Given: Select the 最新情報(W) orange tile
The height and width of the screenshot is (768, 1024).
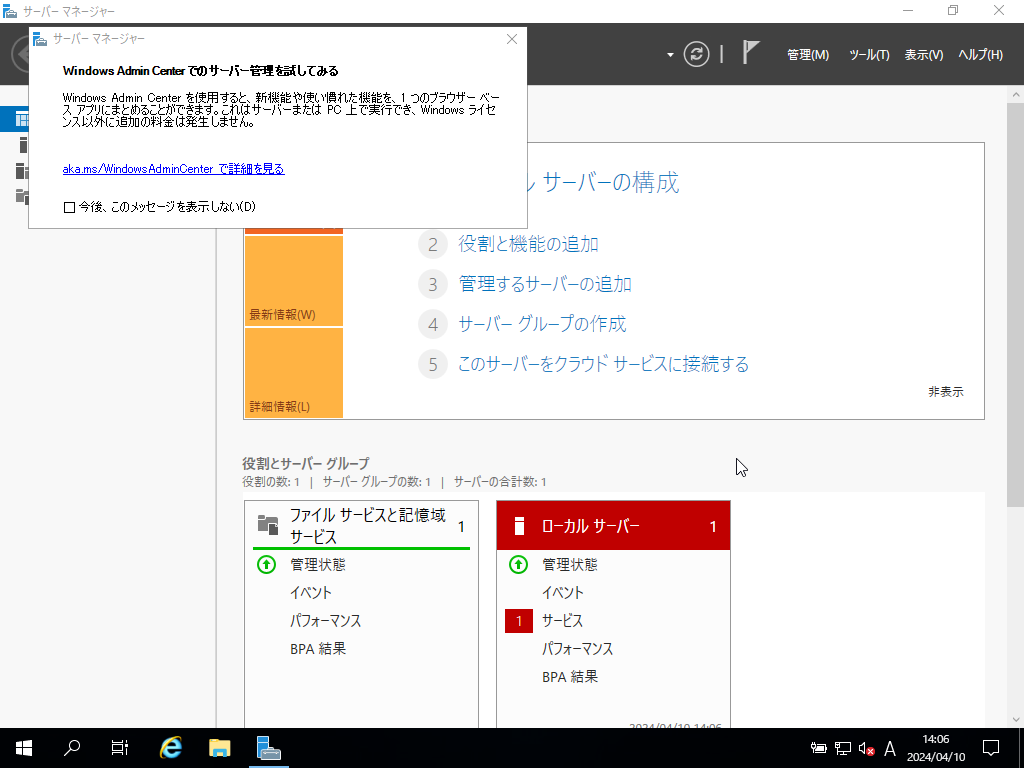Looking at the screenshot, I should pyautogui.click(x=294, y=281).
